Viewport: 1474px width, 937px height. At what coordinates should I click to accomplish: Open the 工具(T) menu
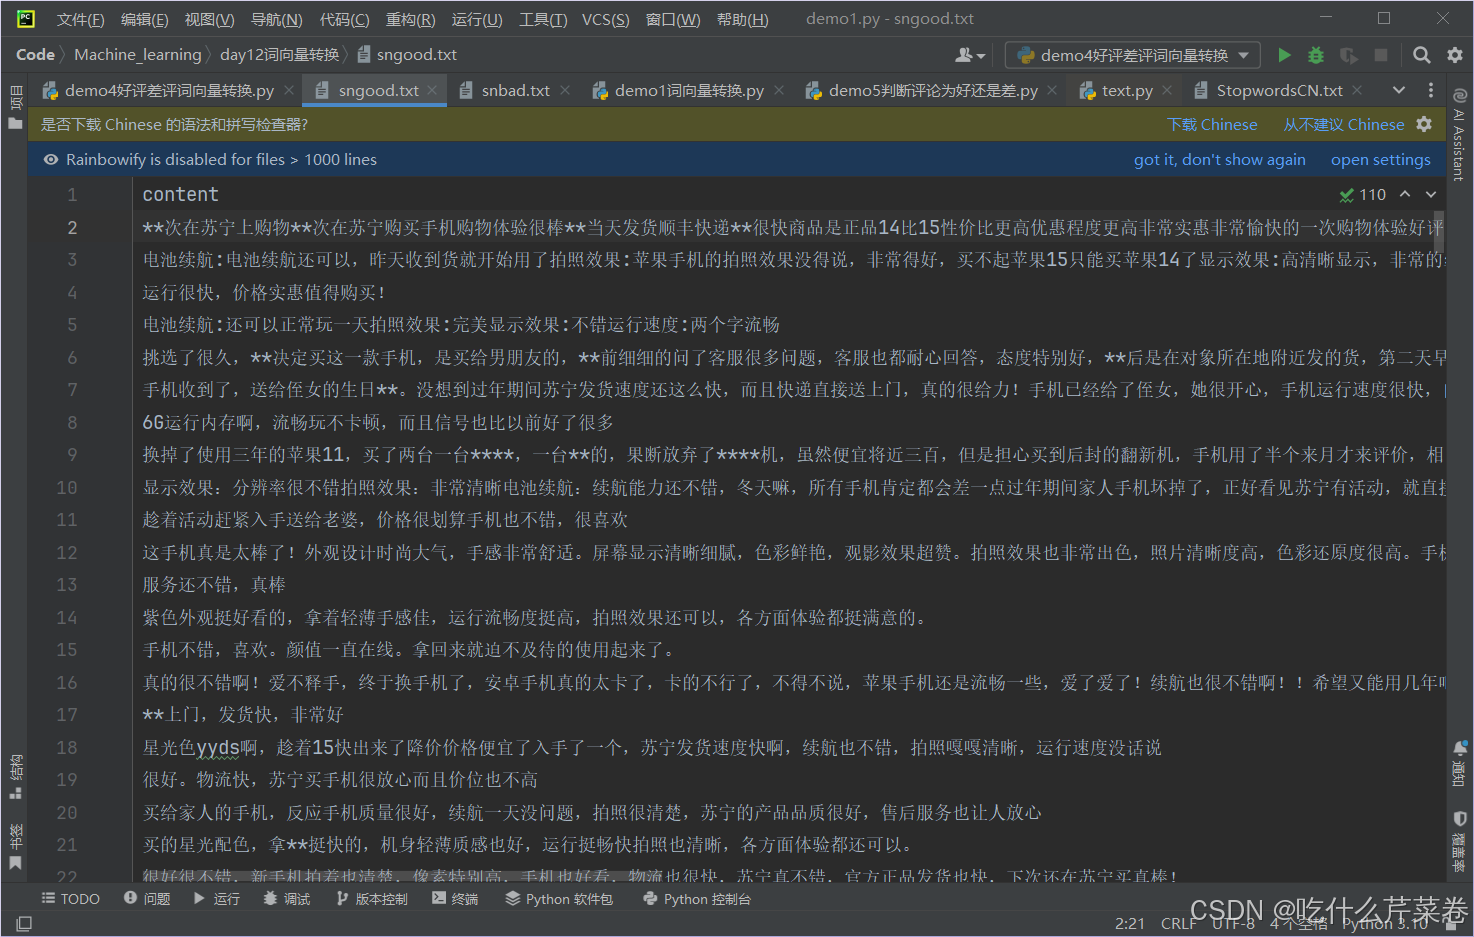(x=543, y=19)
